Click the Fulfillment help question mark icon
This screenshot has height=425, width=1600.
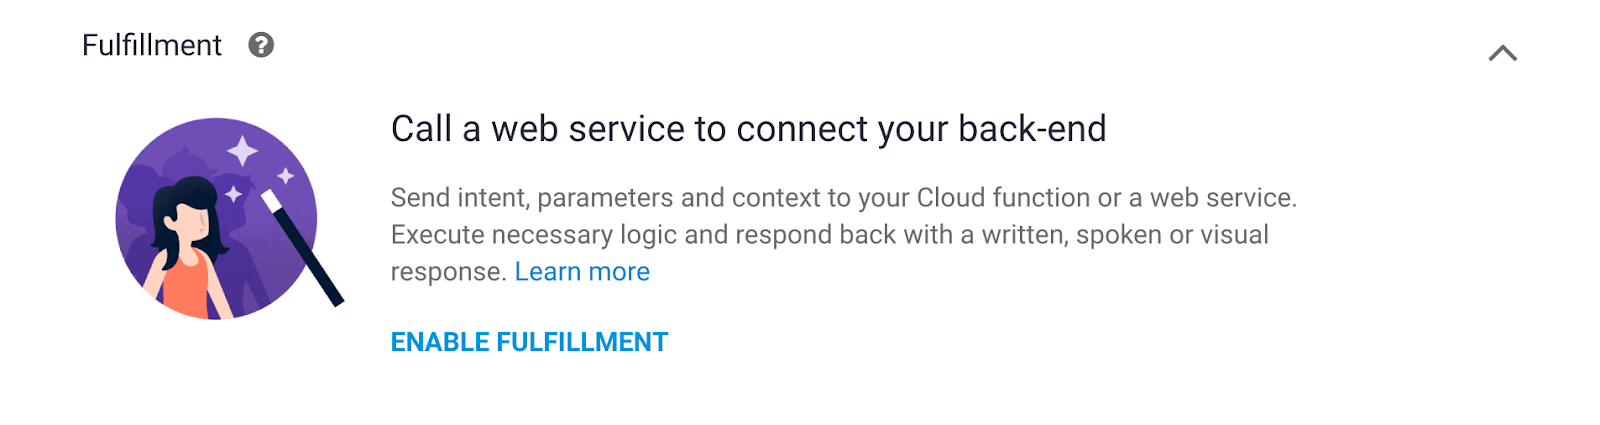(261, 45)
